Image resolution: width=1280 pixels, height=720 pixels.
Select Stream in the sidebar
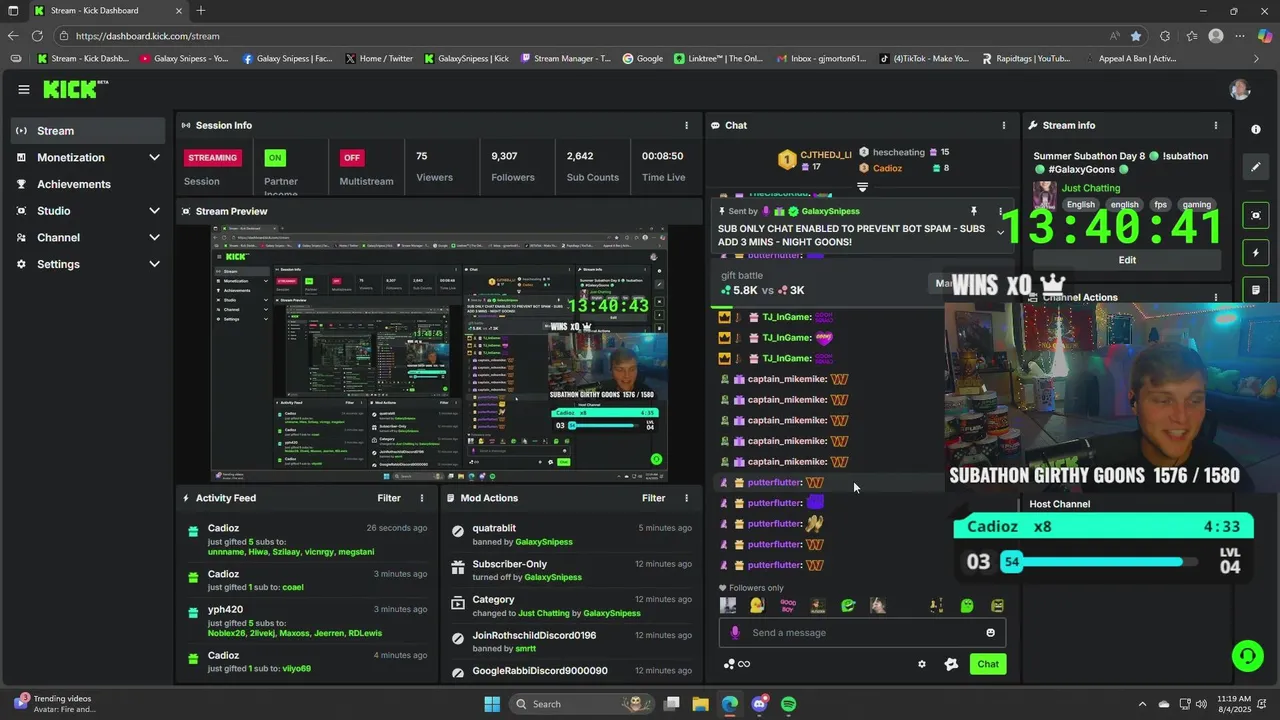pos(88,131)
